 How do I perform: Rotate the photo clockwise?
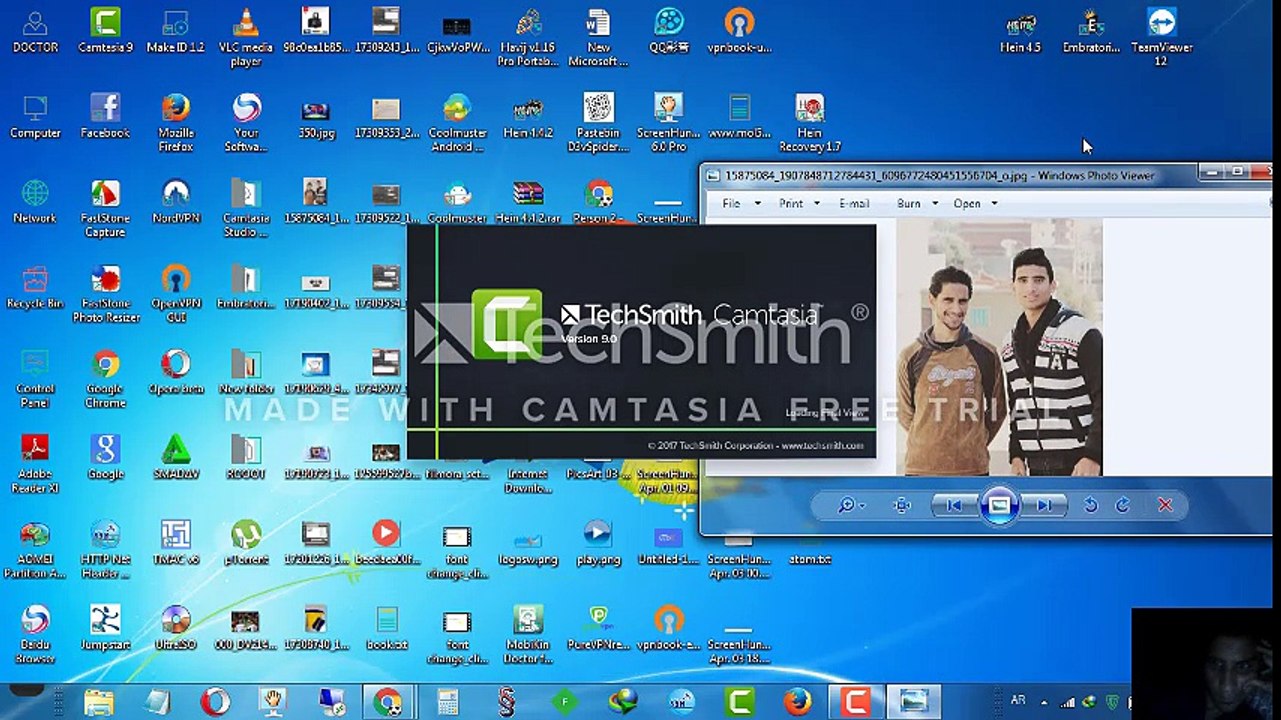(1123, 505)
